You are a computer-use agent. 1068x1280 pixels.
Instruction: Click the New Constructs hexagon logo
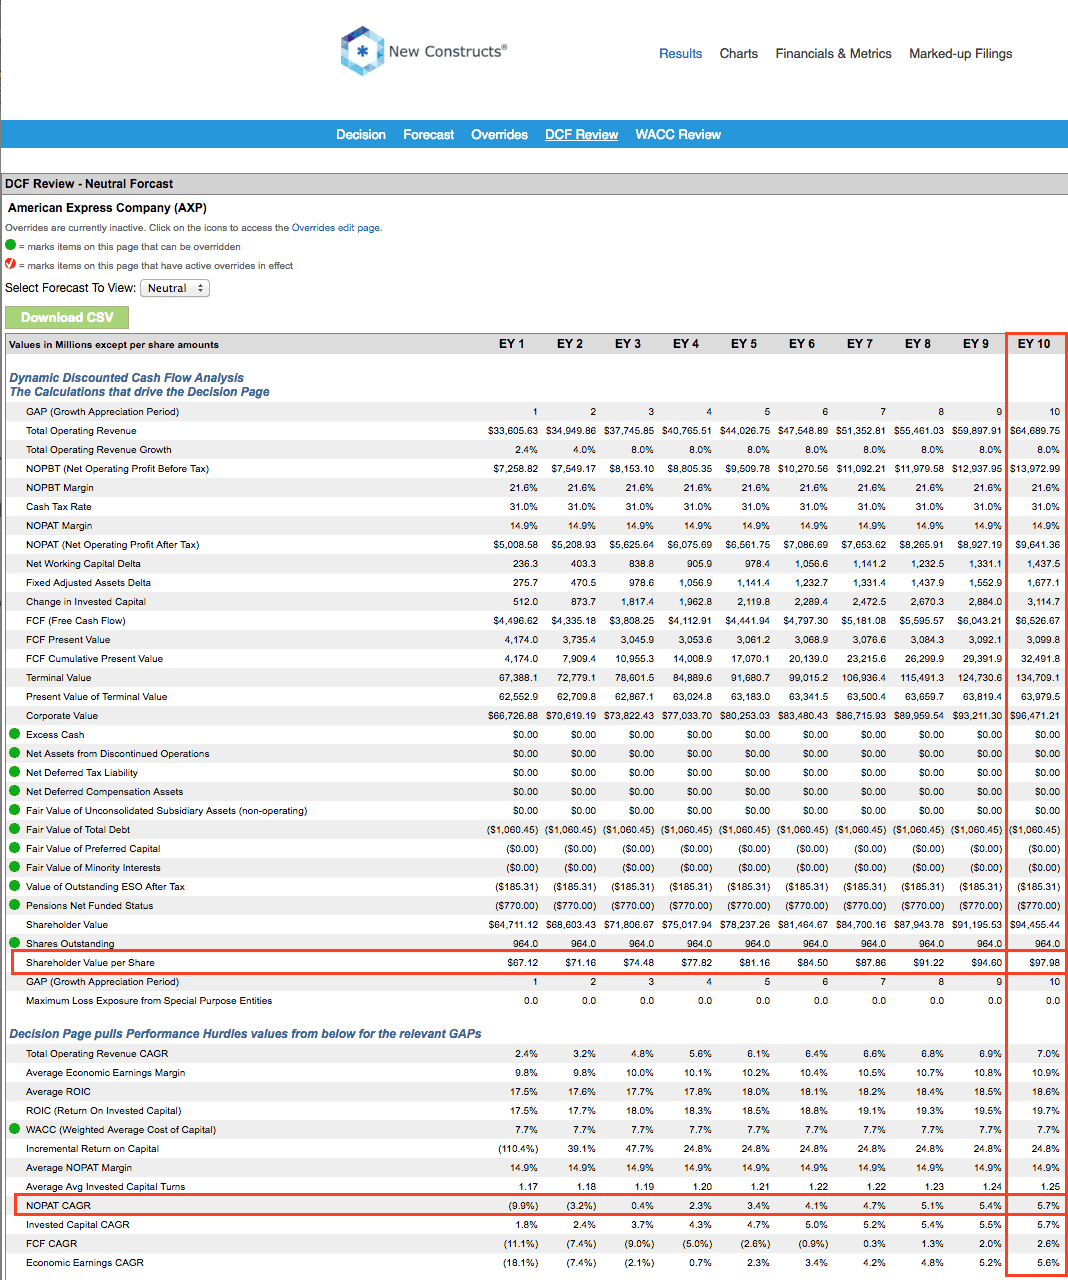[362, 51]
